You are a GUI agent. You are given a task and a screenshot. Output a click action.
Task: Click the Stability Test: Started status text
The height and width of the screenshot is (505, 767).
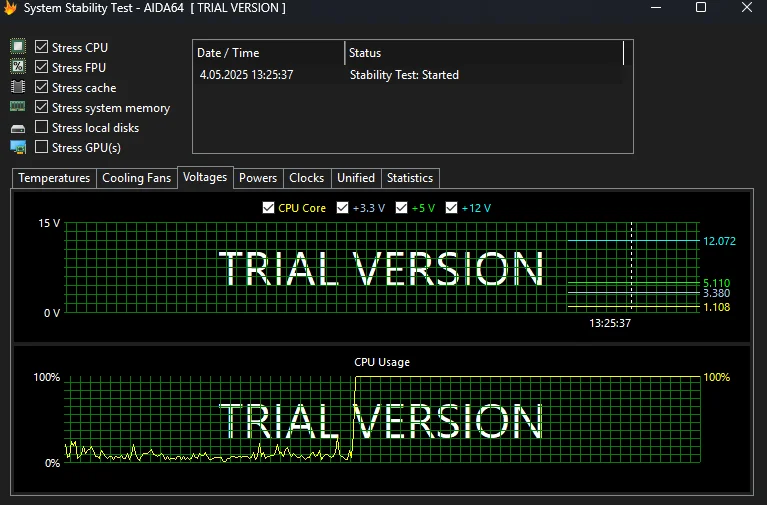pyautogui.click(x=405, y=75)
